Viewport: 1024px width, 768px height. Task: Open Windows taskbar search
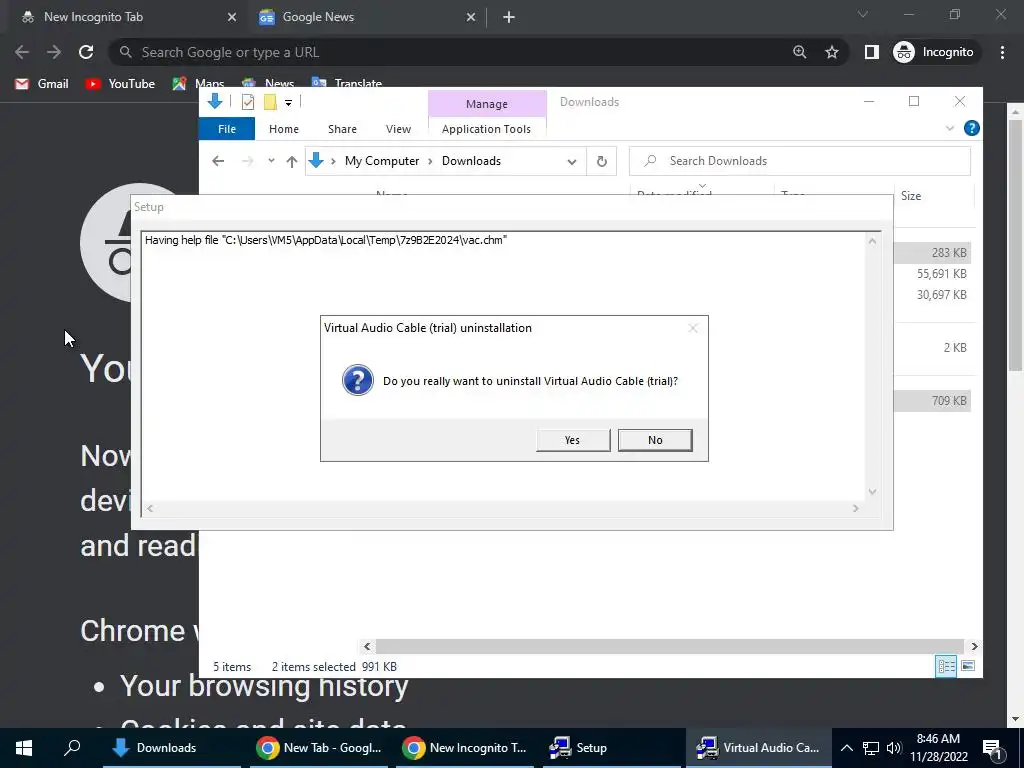[x=72, y=748]
